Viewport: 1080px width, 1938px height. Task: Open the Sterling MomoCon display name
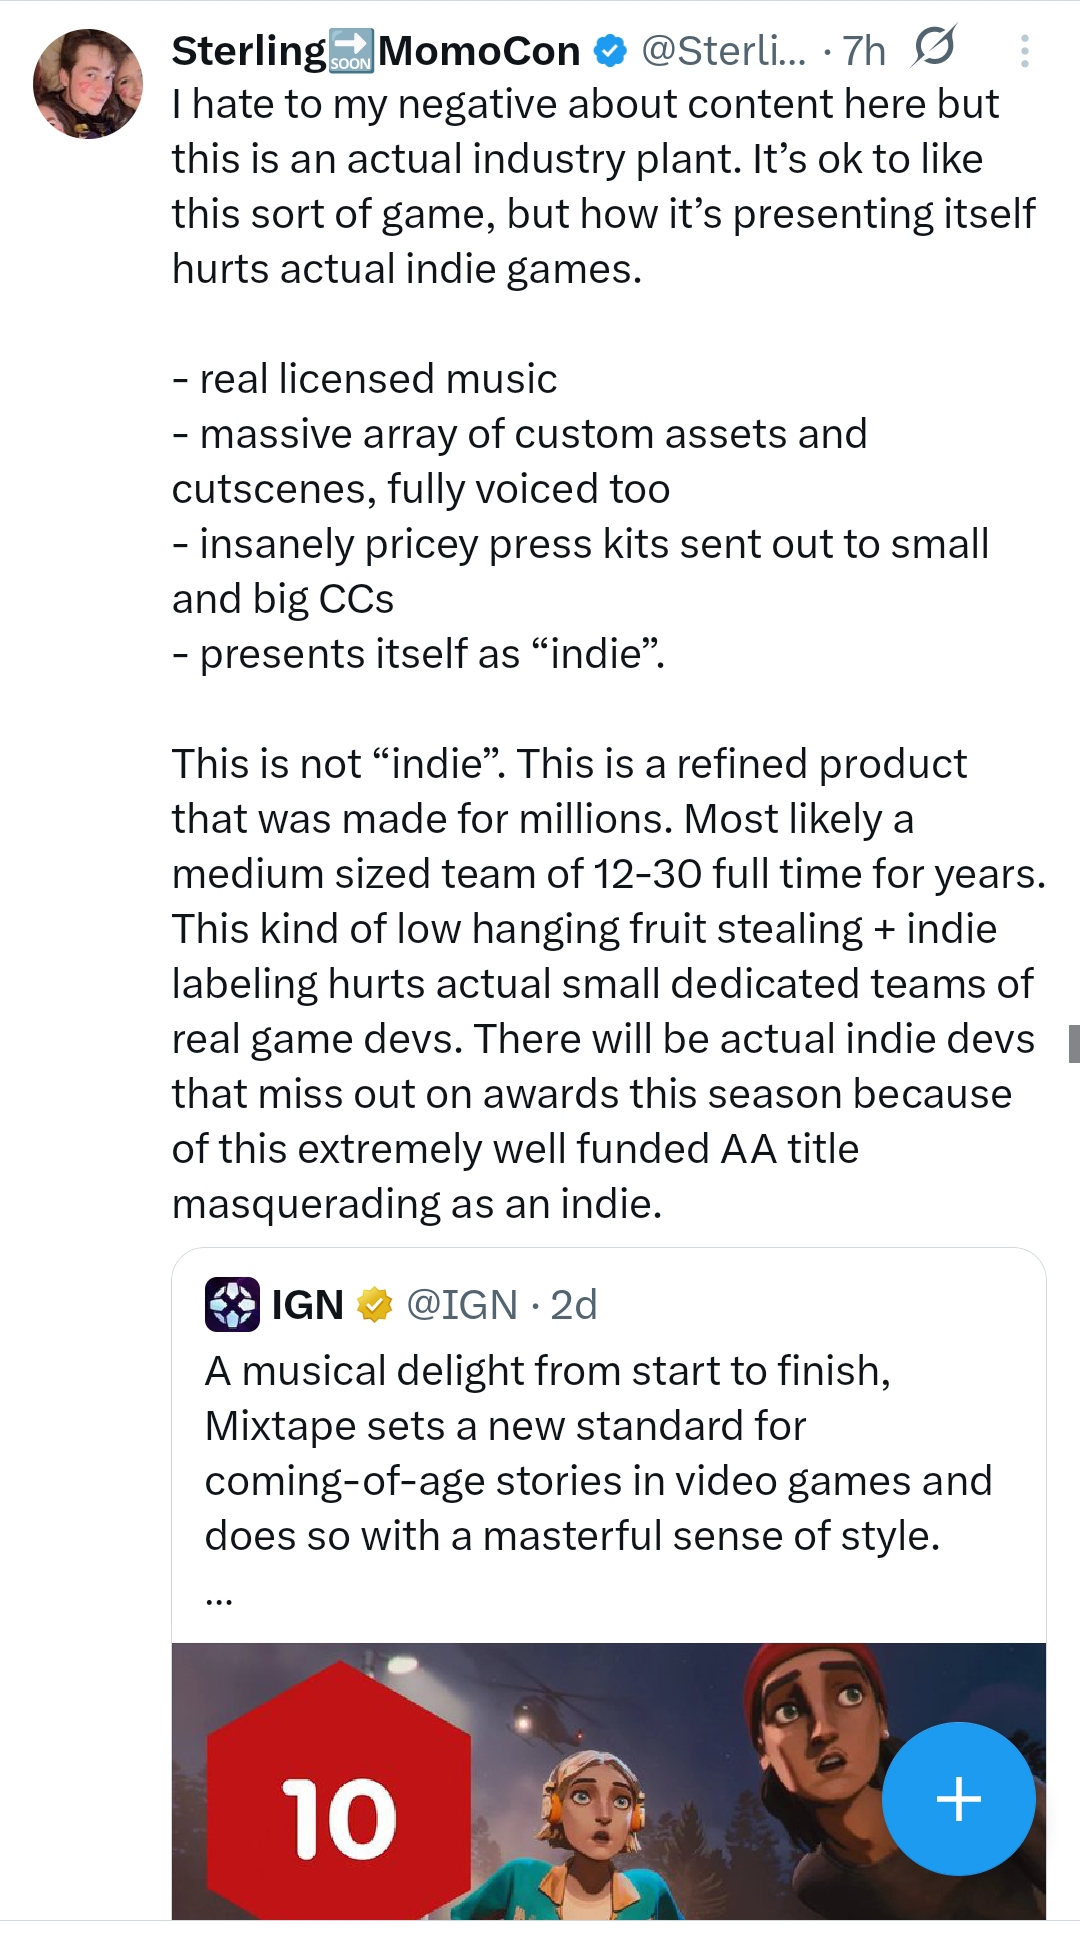coord(376,51)
